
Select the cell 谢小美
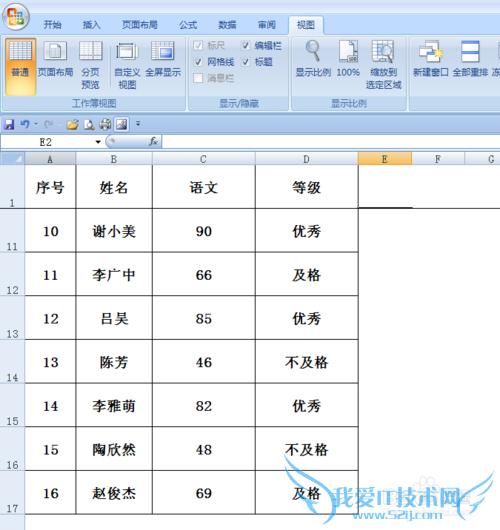pos(114,231)
